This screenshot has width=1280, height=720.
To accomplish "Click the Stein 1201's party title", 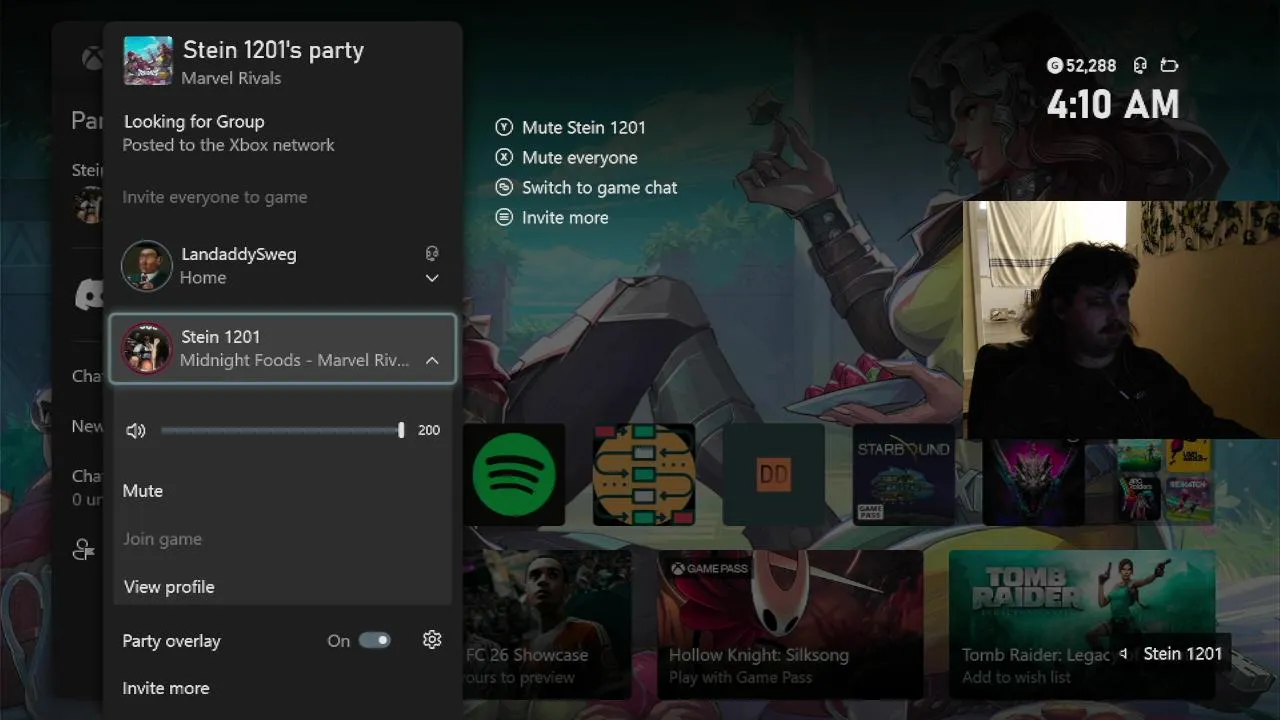I will 273,50.
